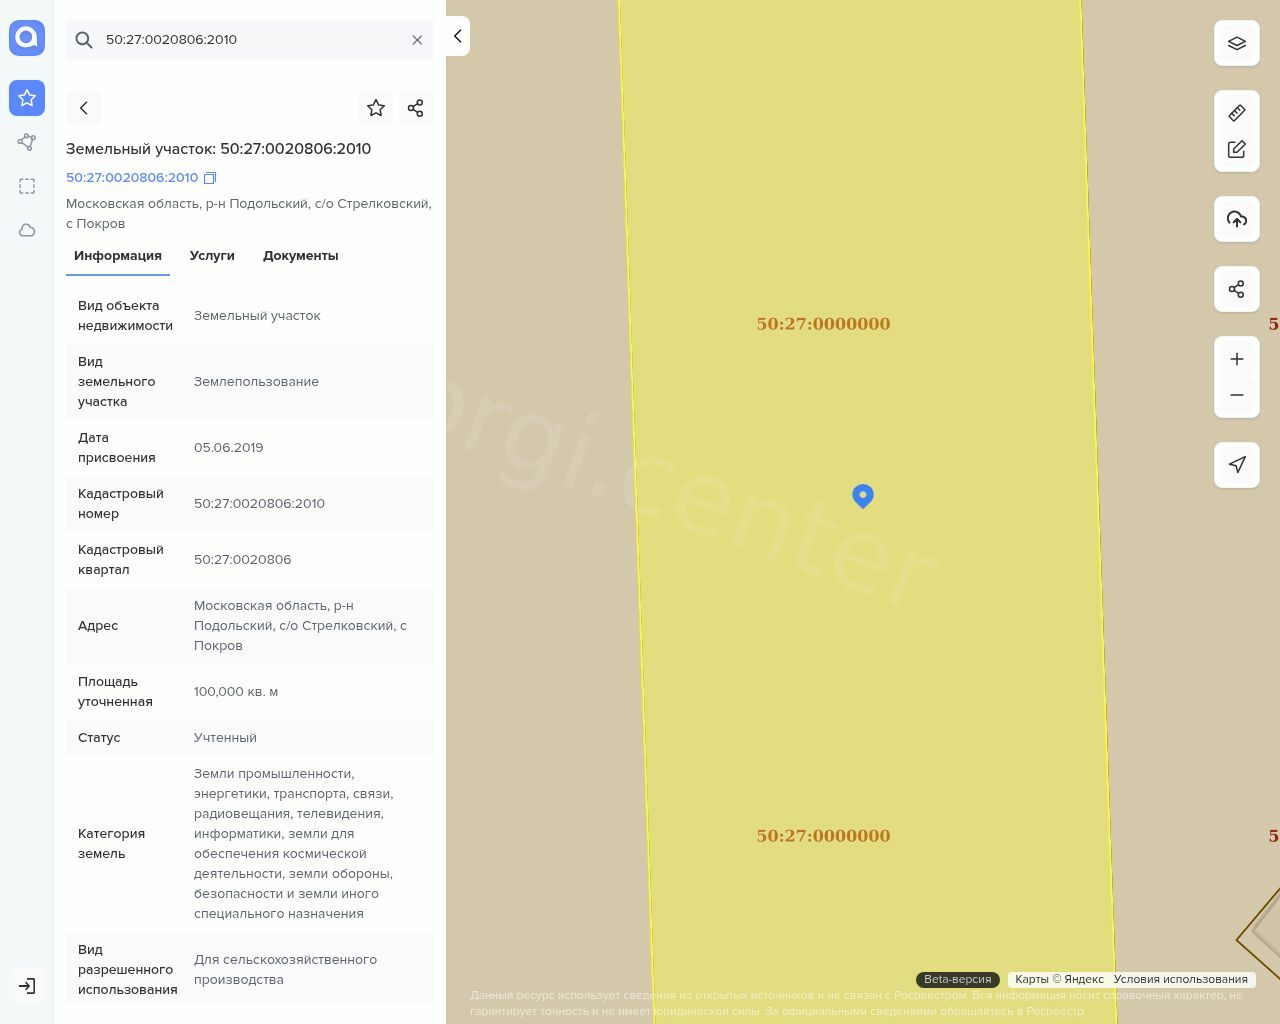Click the Кадастровый номер row value
The width and height of the screenshot is (1280, 1024).
click(259, 504)
